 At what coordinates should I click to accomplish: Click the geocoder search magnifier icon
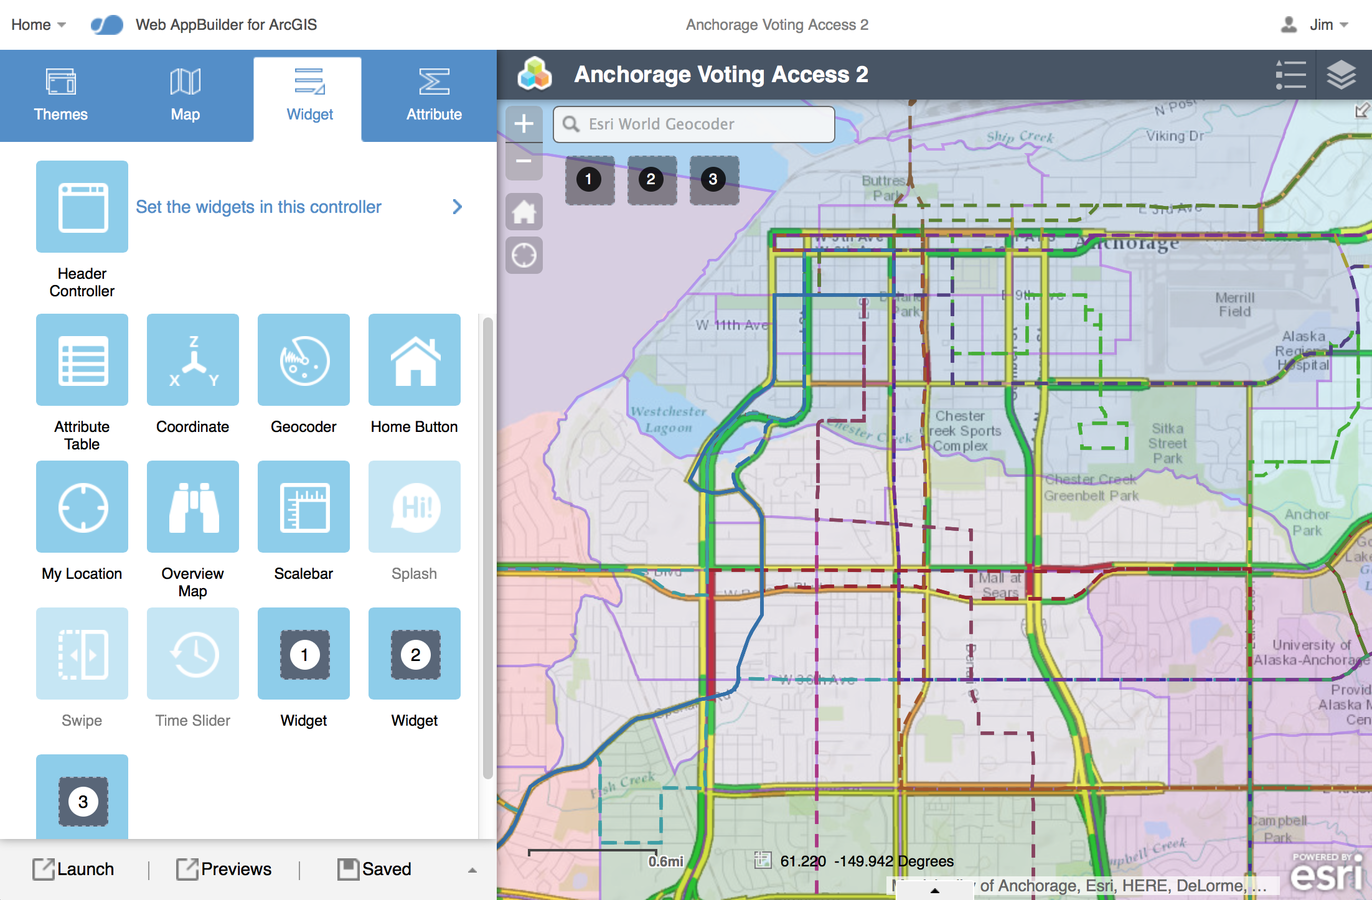[x=571, y=124]
